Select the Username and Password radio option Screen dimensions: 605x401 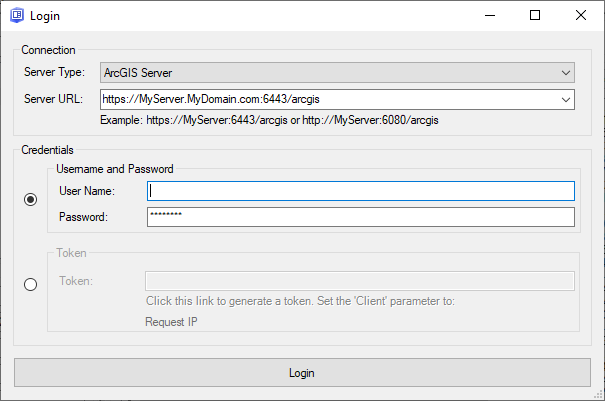tap(30, 199)
